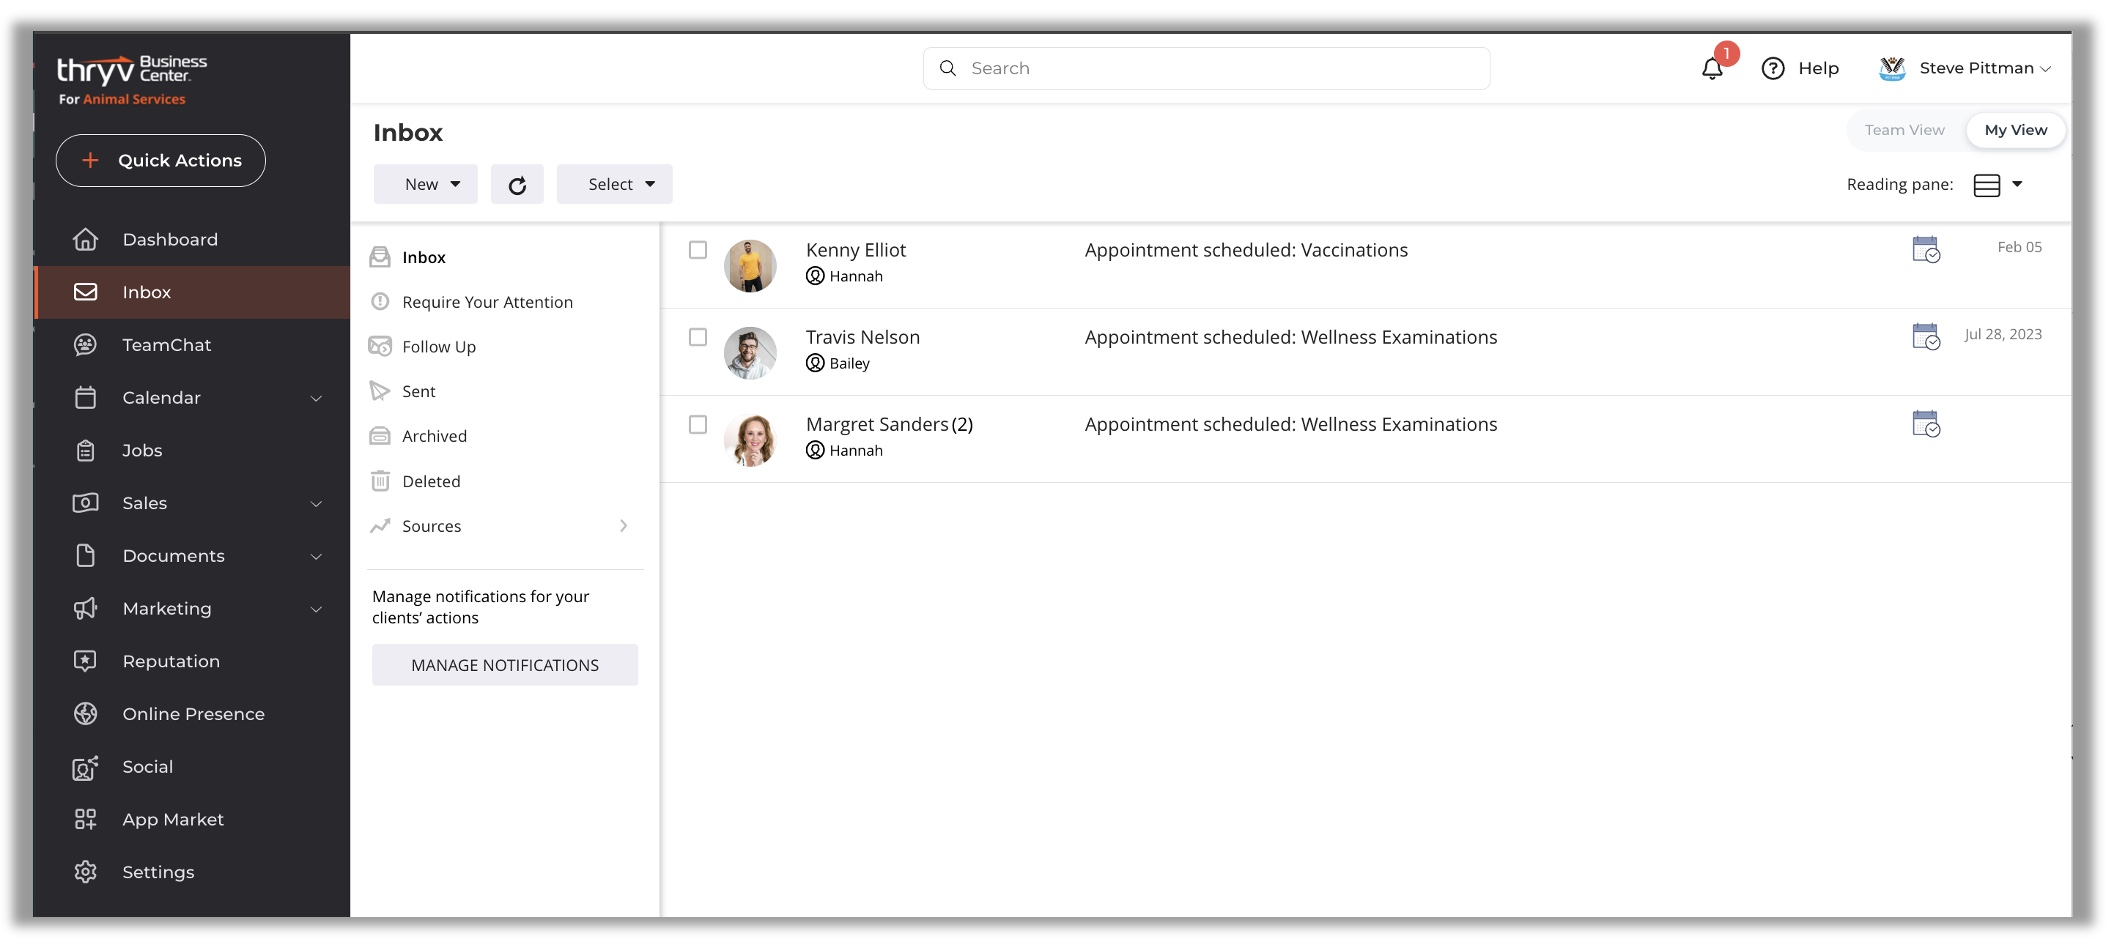Click Travis Nelson's appointment calendar icon
The image size is (2114, 948).
coord(1926,336)
